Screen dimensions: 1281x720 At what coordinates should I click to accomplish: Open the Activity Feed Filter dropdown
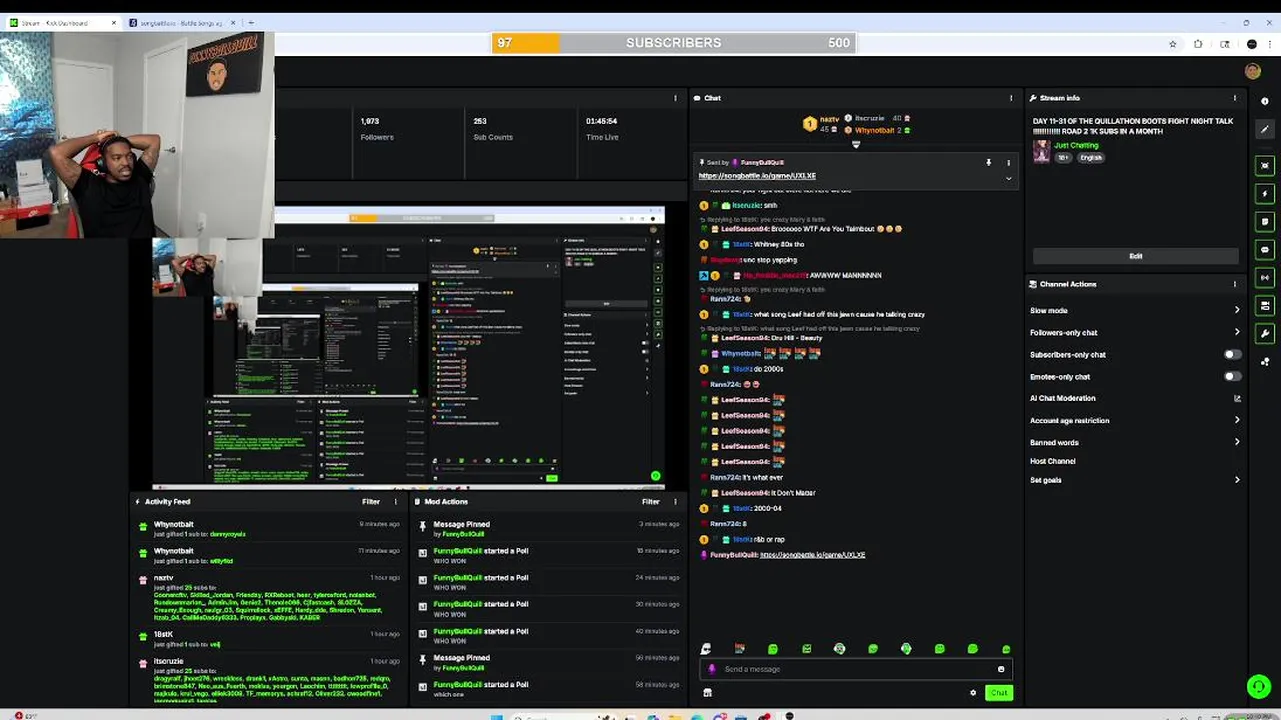coord(371,502)
